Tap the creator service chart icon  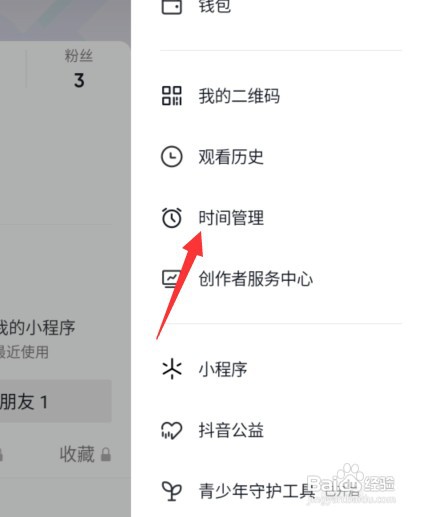pos(172,279)
